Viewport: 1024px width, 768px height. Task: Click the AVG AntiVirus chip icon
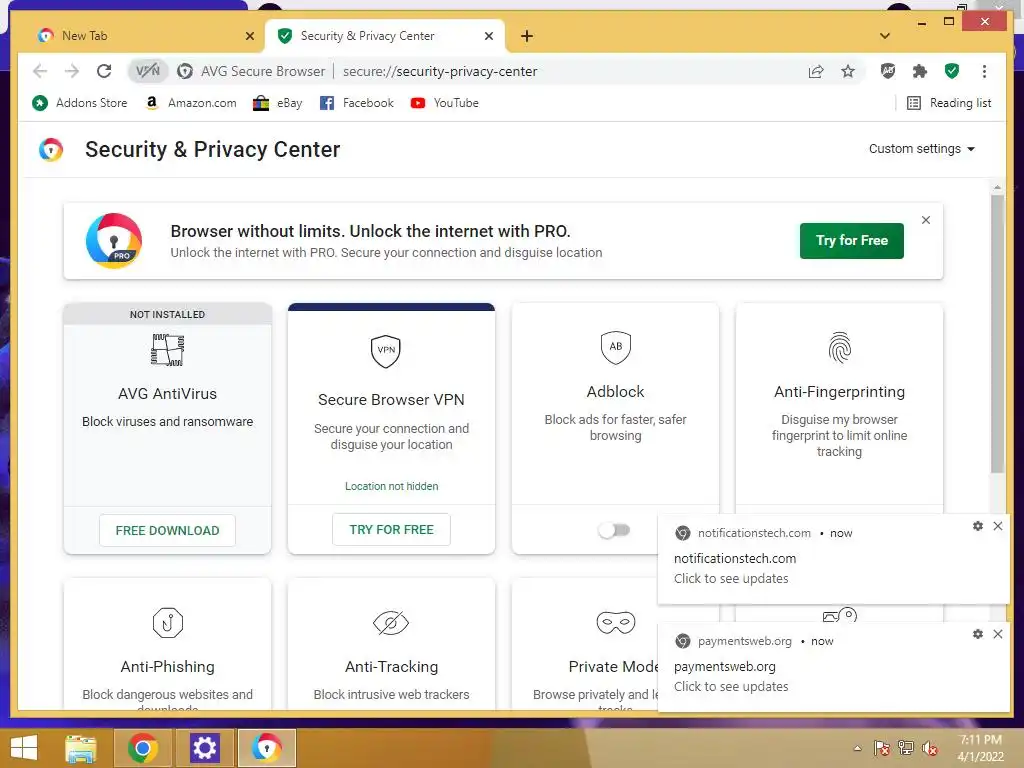(x=167, y=349)
